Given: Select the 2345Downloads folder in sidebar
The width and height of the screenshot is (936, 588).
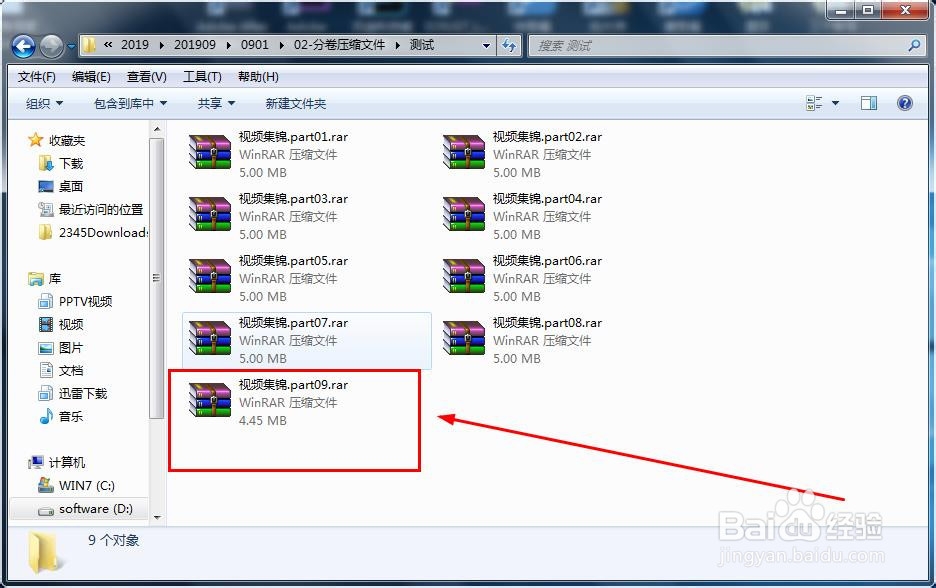Looking at the screenshot, I should click(x=93, y=232).
